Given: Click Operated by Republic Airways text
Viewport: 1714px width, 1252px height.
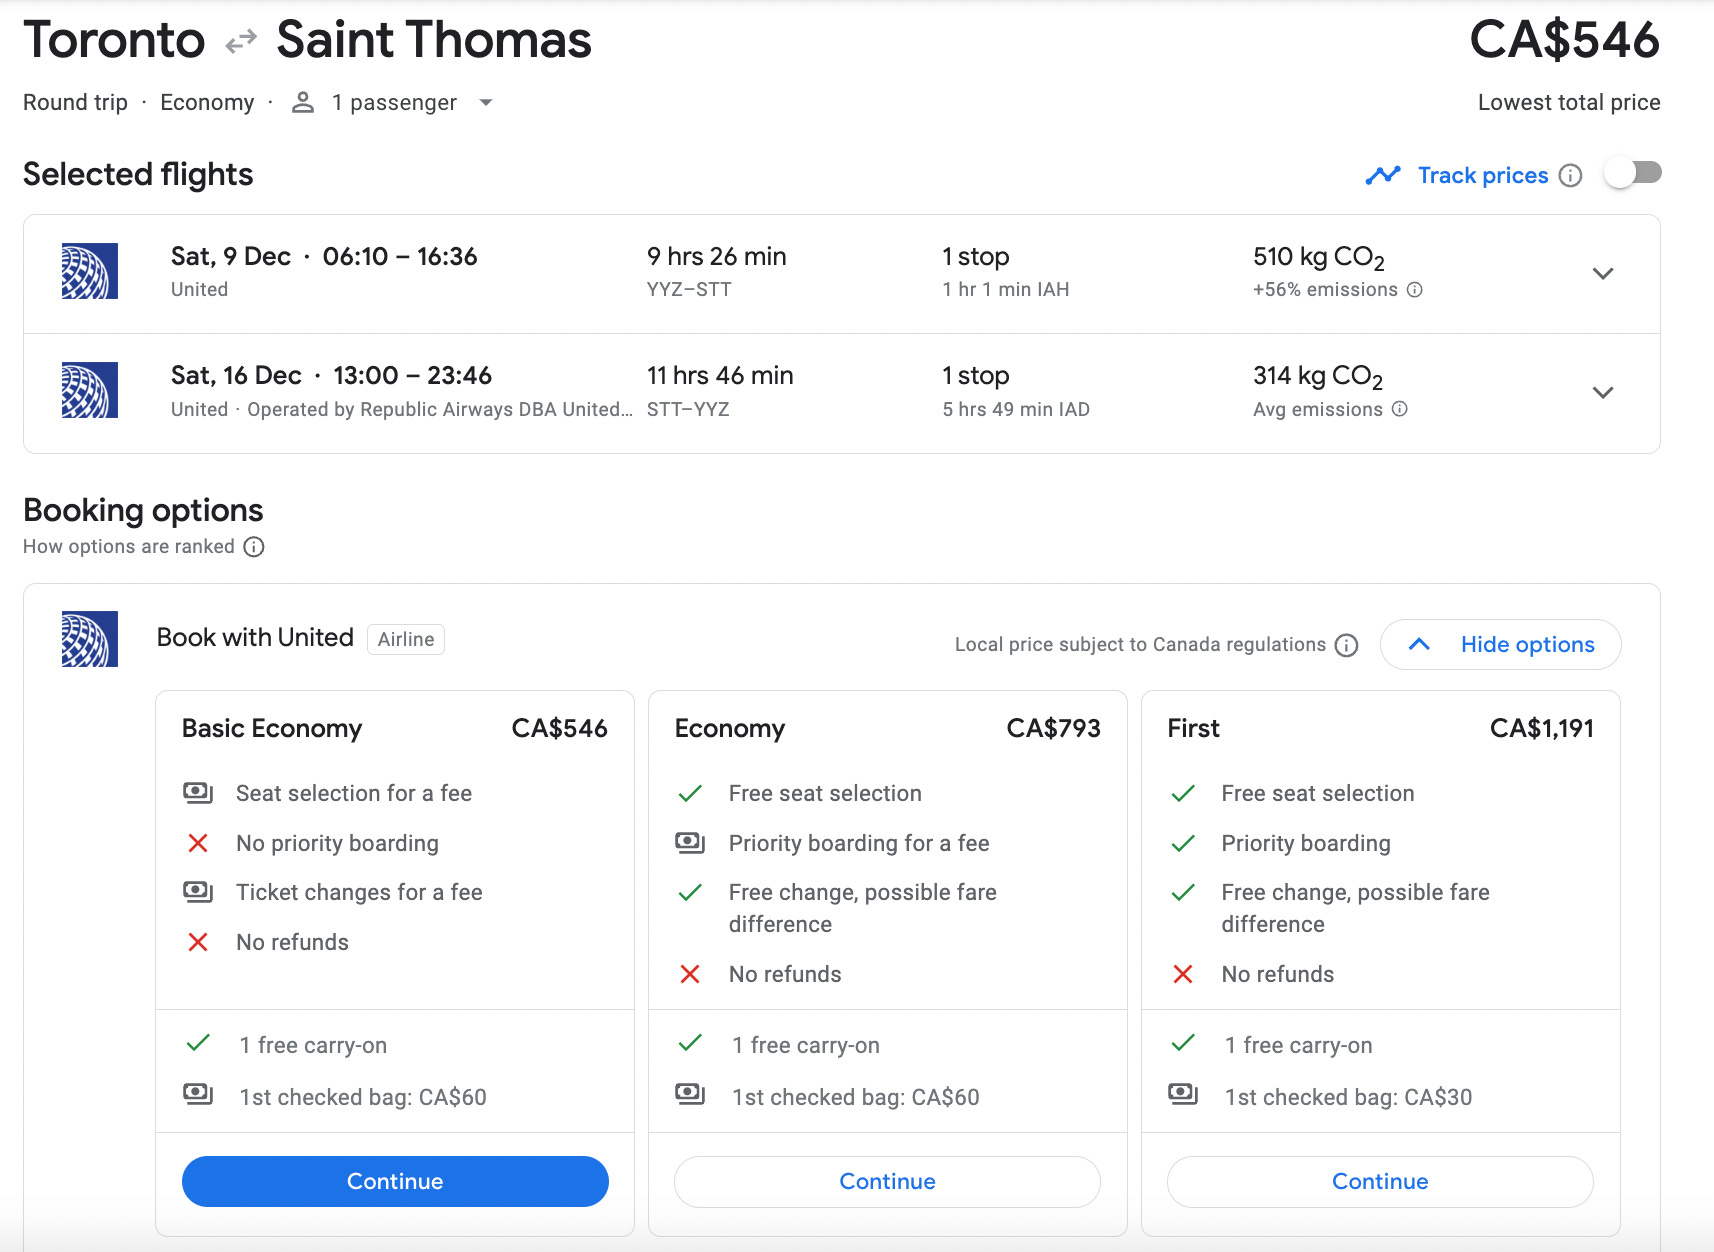Looking at the screenshot, I should point(440,410).
